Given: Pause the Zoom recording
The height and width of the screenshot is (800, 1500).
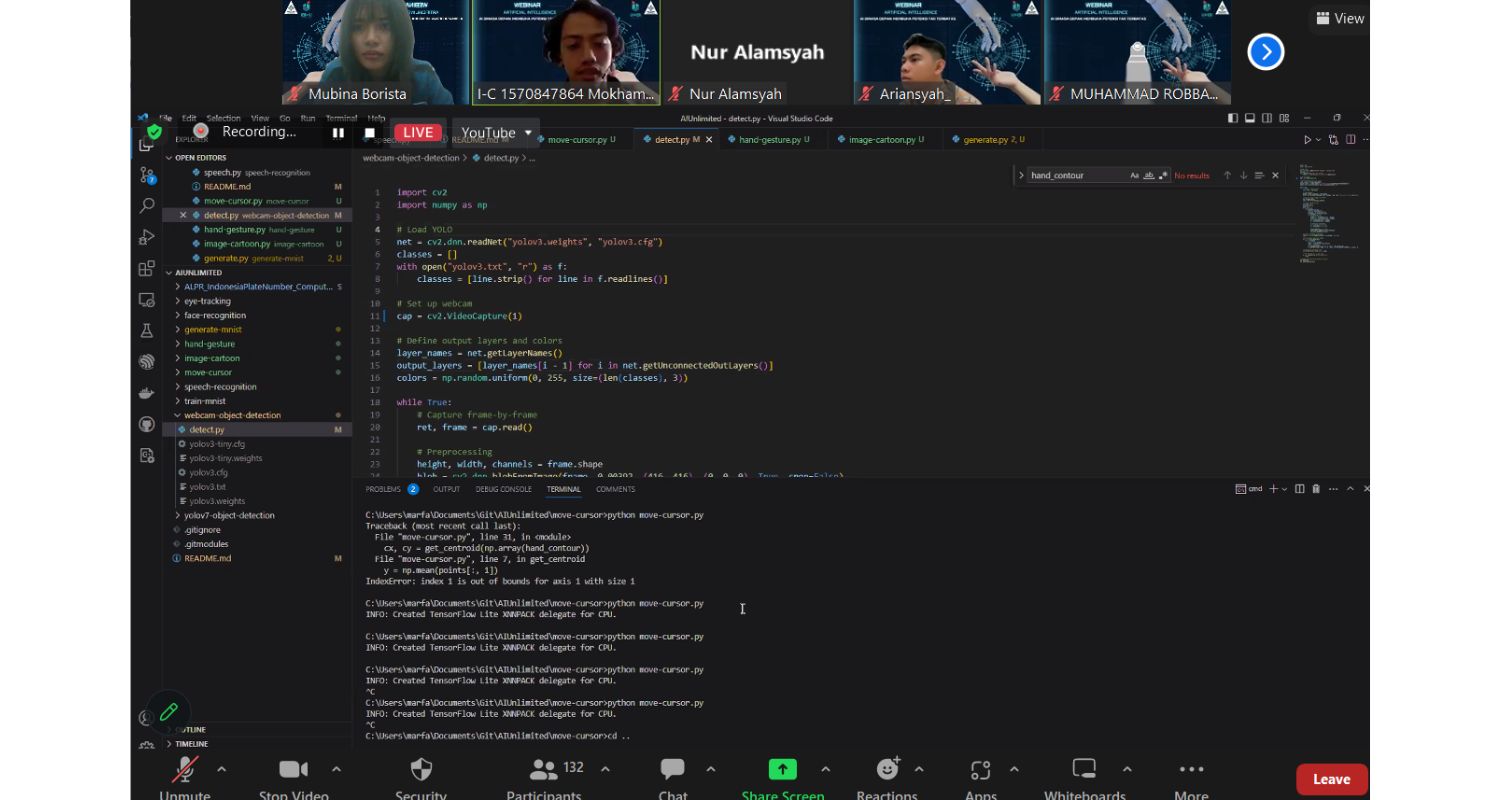Looking at the screenshot, I should 338,133.
